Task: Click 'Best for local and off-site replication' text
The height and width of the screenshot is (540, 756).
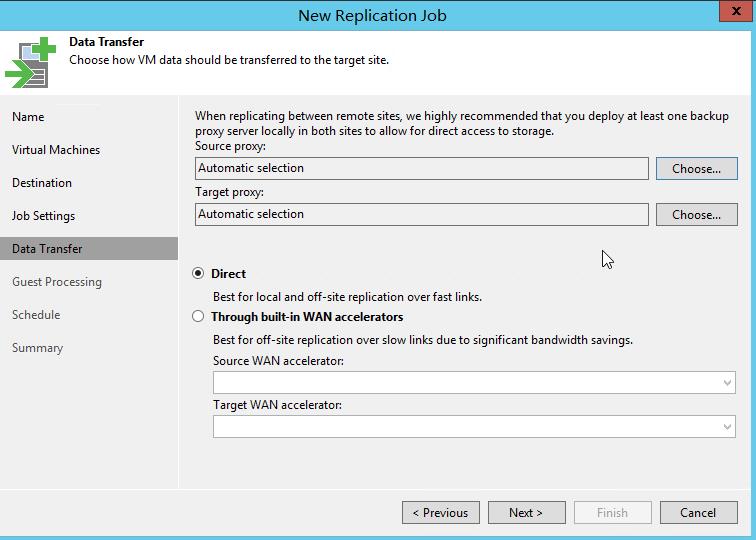Action: (x=347, y=297)
